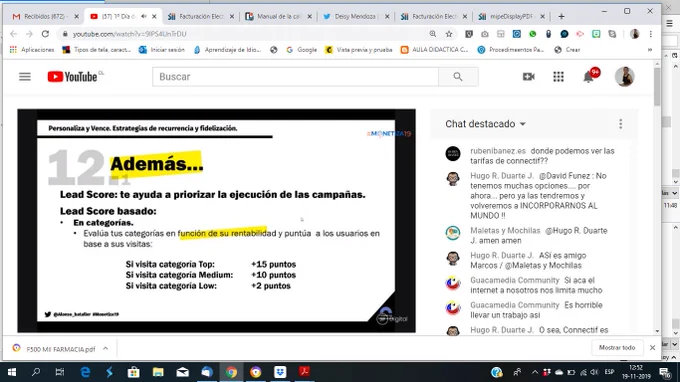Open Crear bookmark

(567, 50)
